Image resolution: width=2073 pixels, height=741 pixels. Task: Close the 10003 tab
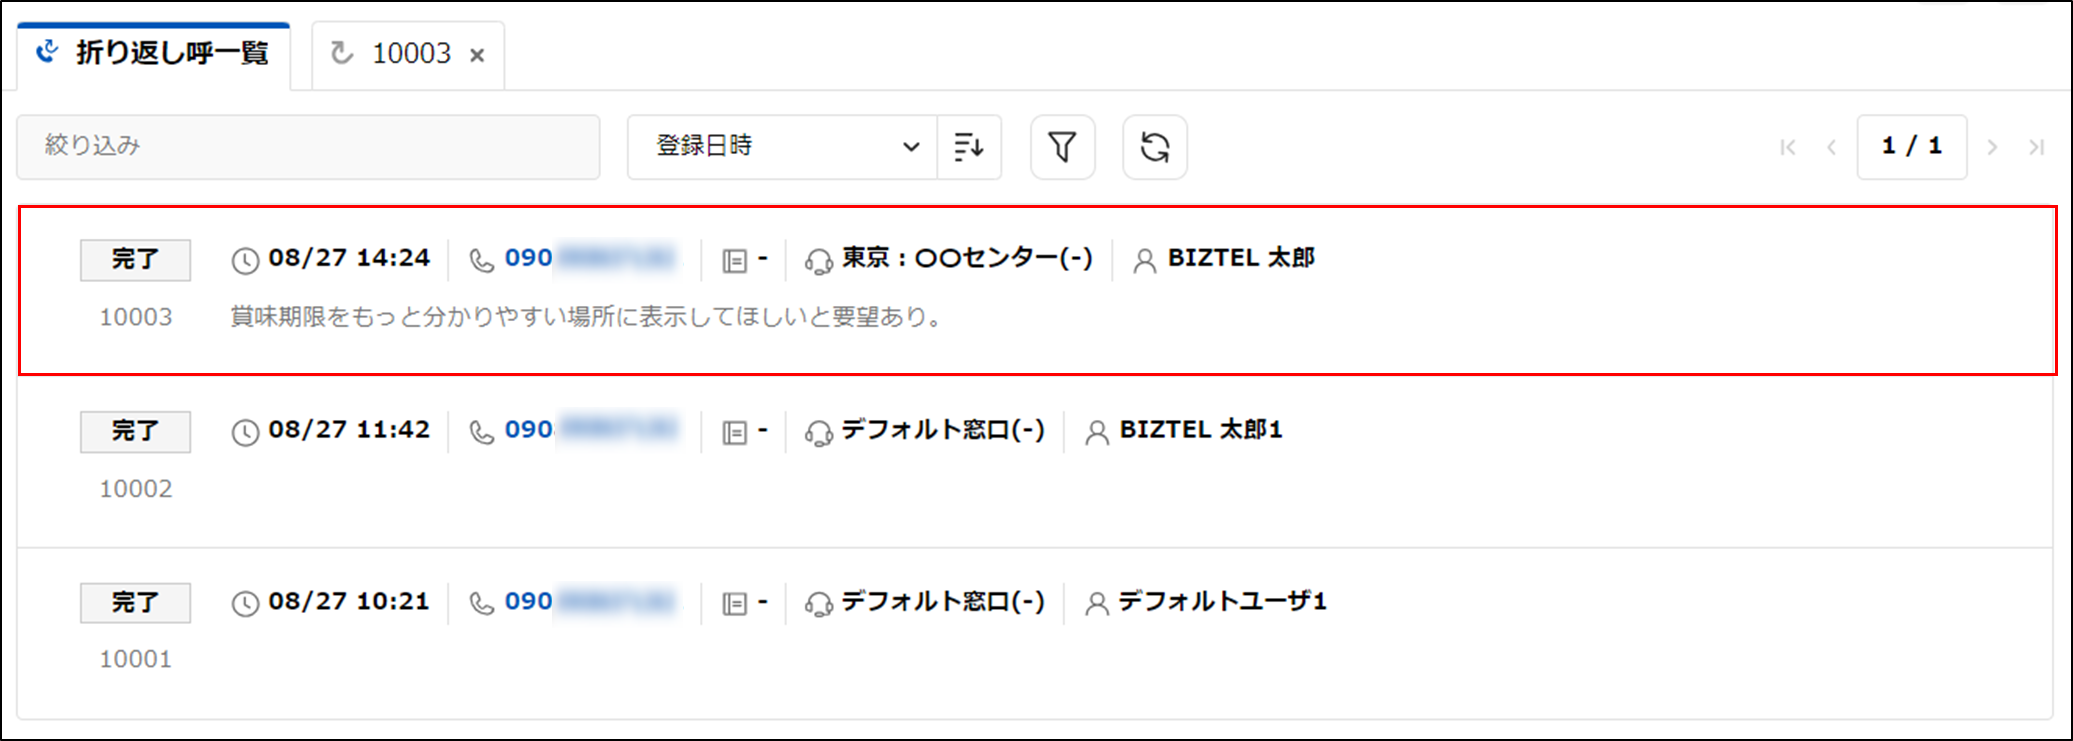[478, 55]
